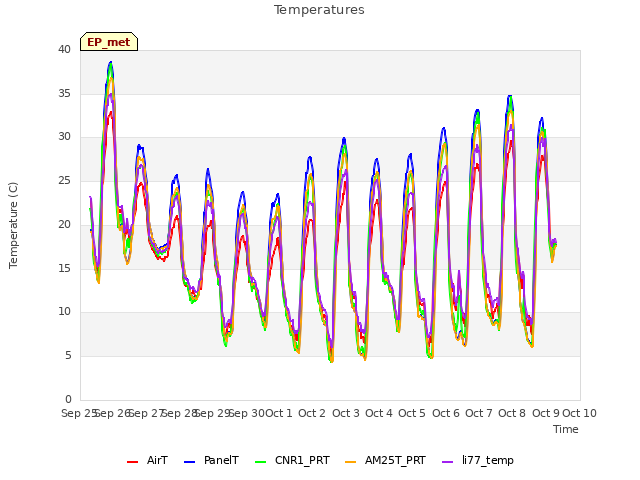The width and height of the screenshot is (640, 480).
Task: Click the 5 y-axis tick label
Action: coord(68,356)
